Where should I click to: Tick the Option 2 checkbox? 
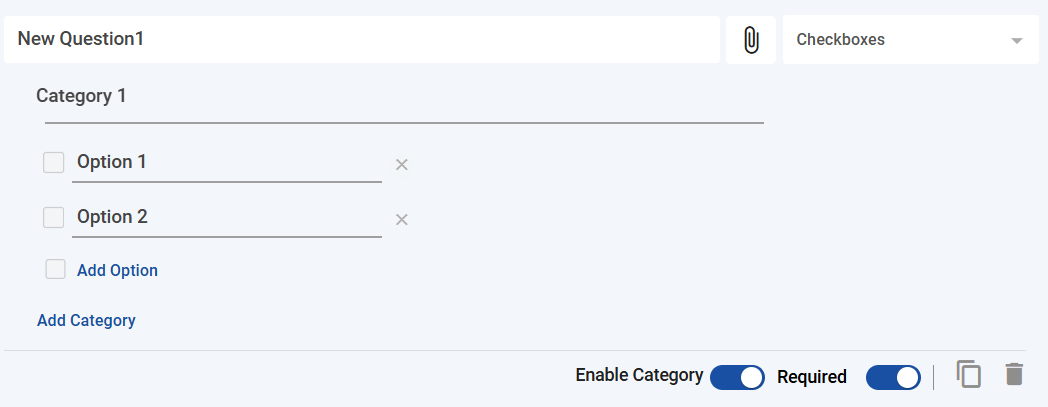(54, 217)
